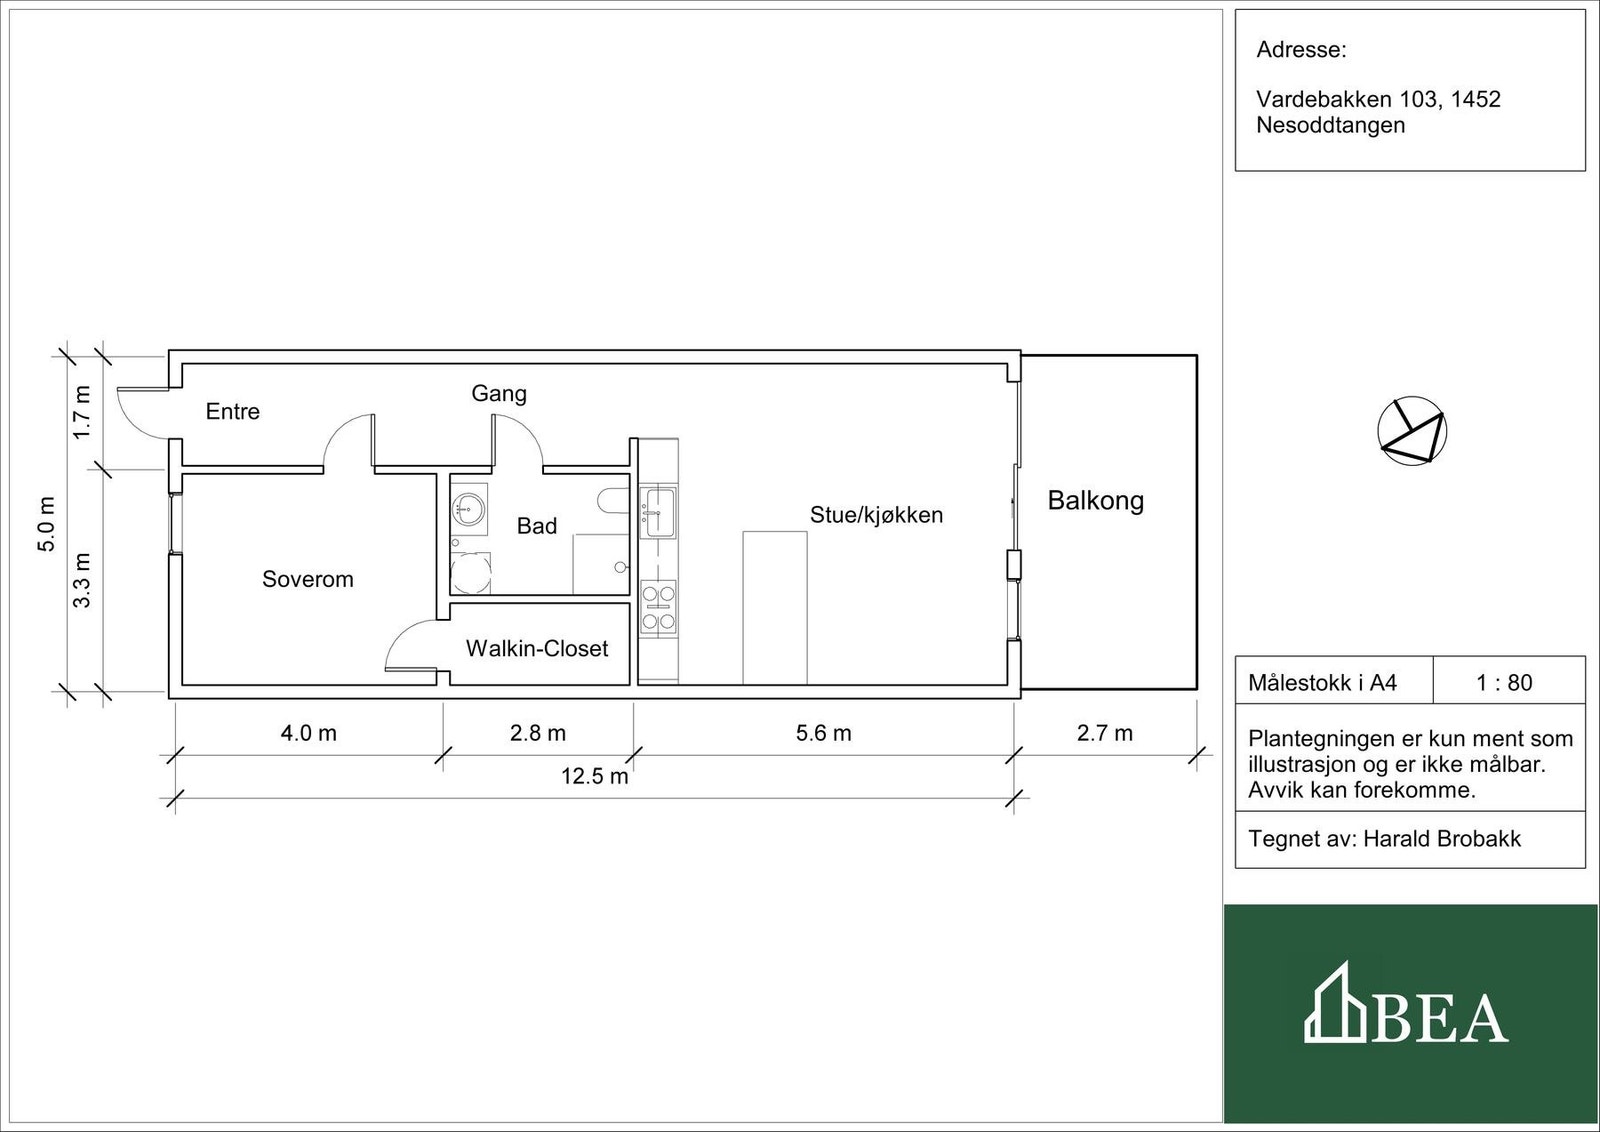Click the toilet symbol in Bad

pos(612,500)
